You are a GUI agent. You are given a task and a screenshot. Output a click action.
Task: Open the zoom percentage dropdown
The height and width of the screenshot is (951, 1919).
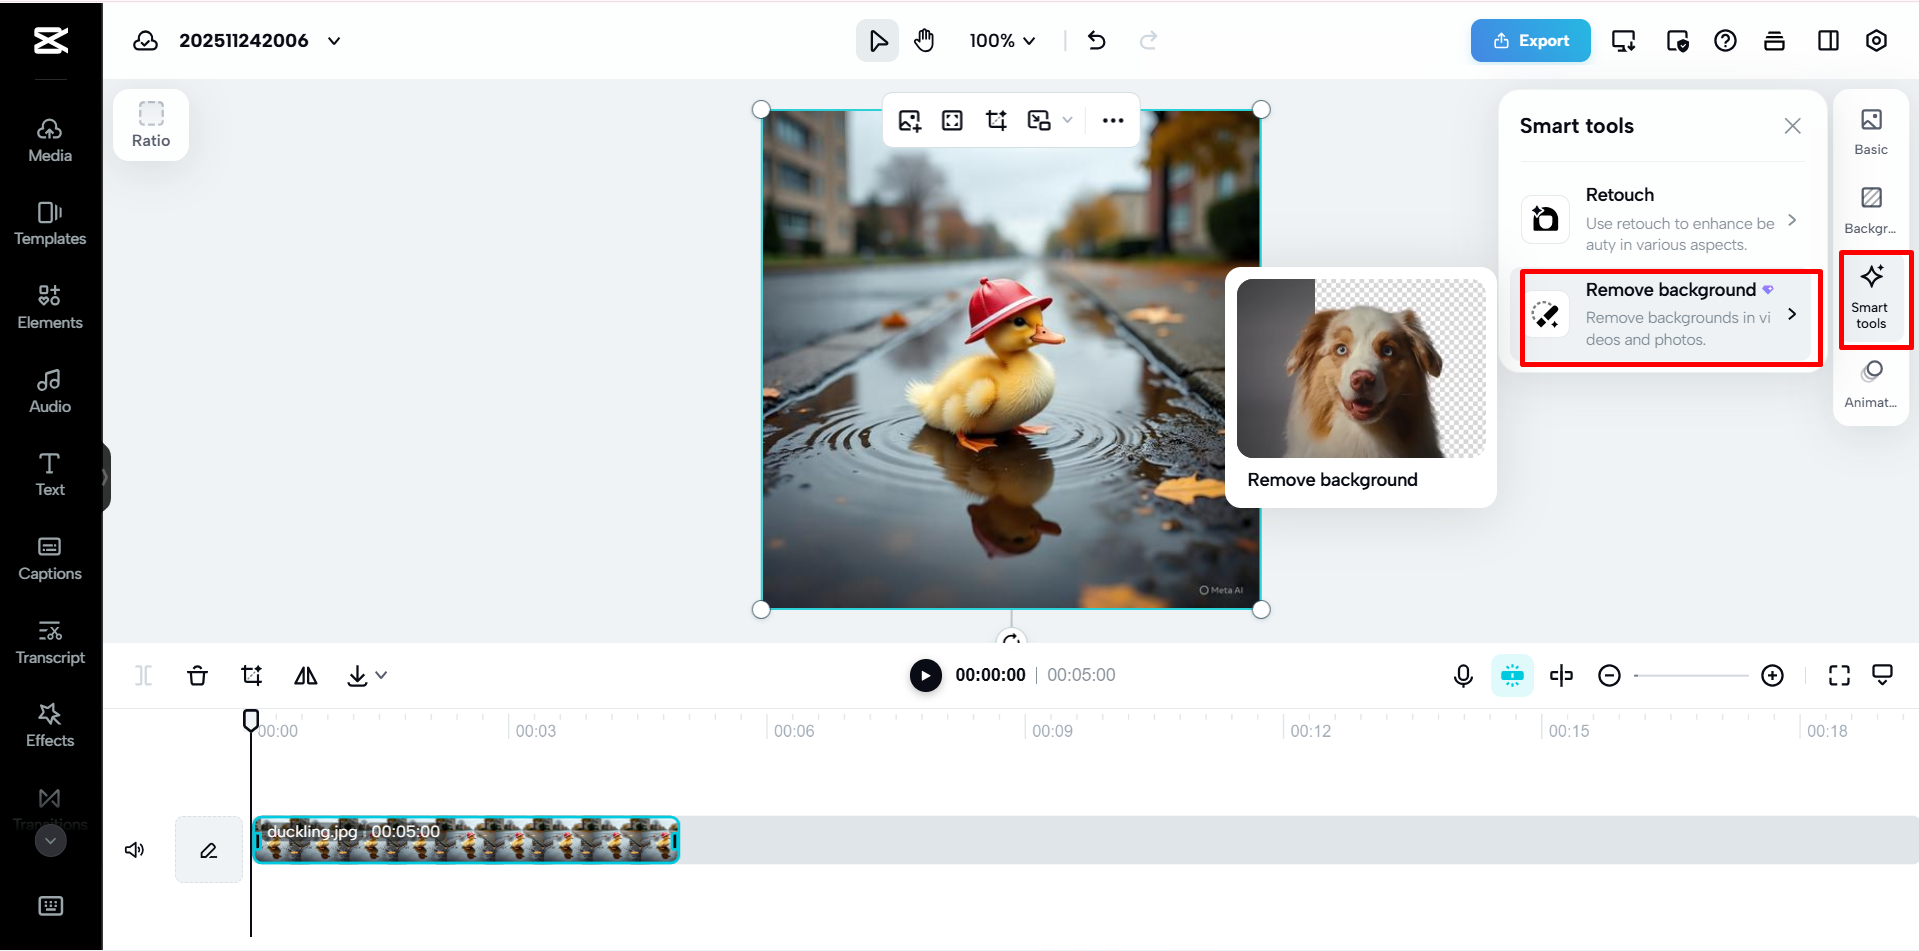click(x=1002, y=41)
